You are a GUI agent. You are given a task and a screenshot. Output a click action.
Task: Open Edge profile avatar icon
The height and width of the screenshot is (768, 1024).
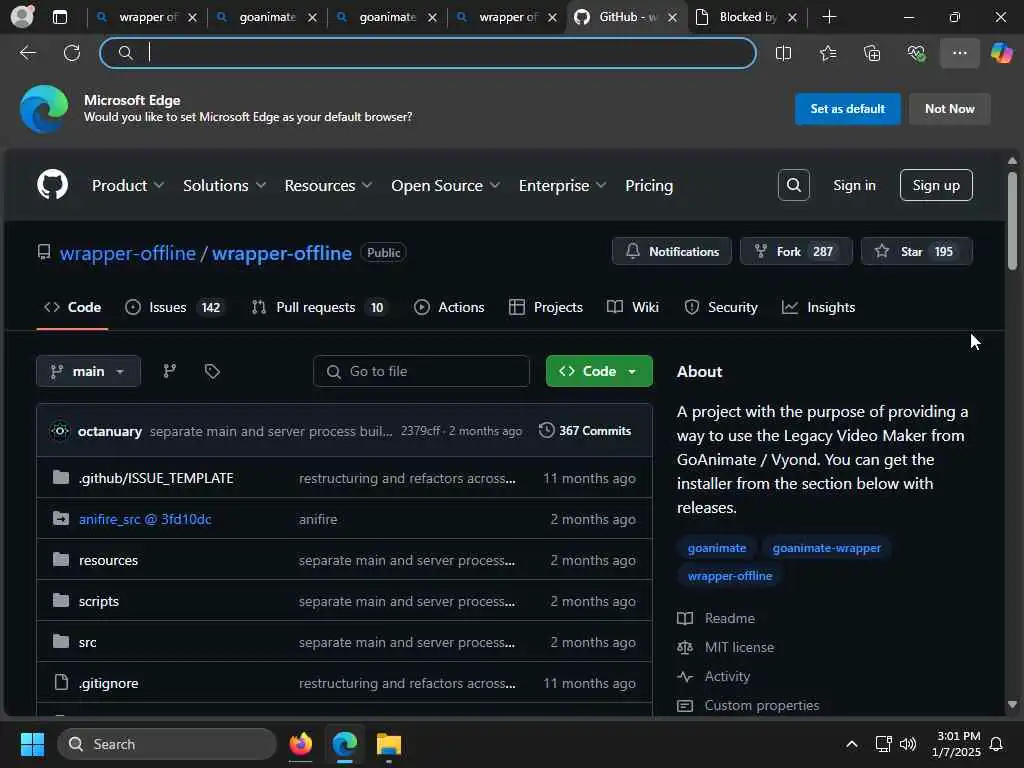point(22,17)
